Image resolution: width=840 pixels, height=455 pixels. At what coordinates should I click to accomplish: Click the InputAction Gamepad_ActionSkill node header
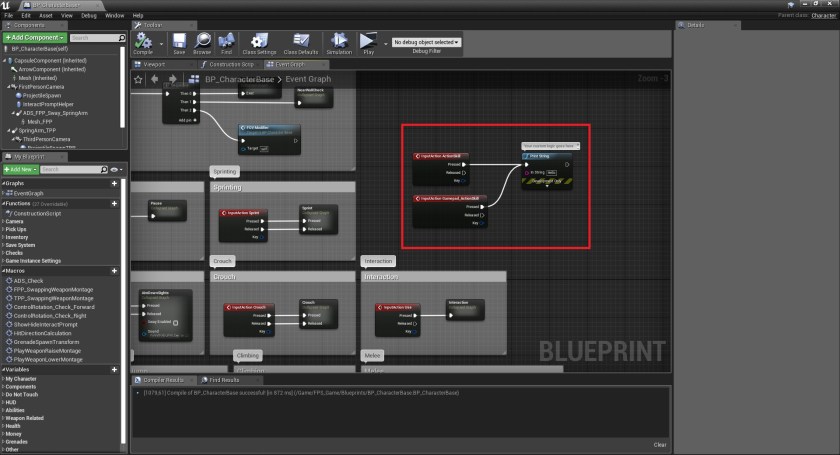tap(449, 198)
